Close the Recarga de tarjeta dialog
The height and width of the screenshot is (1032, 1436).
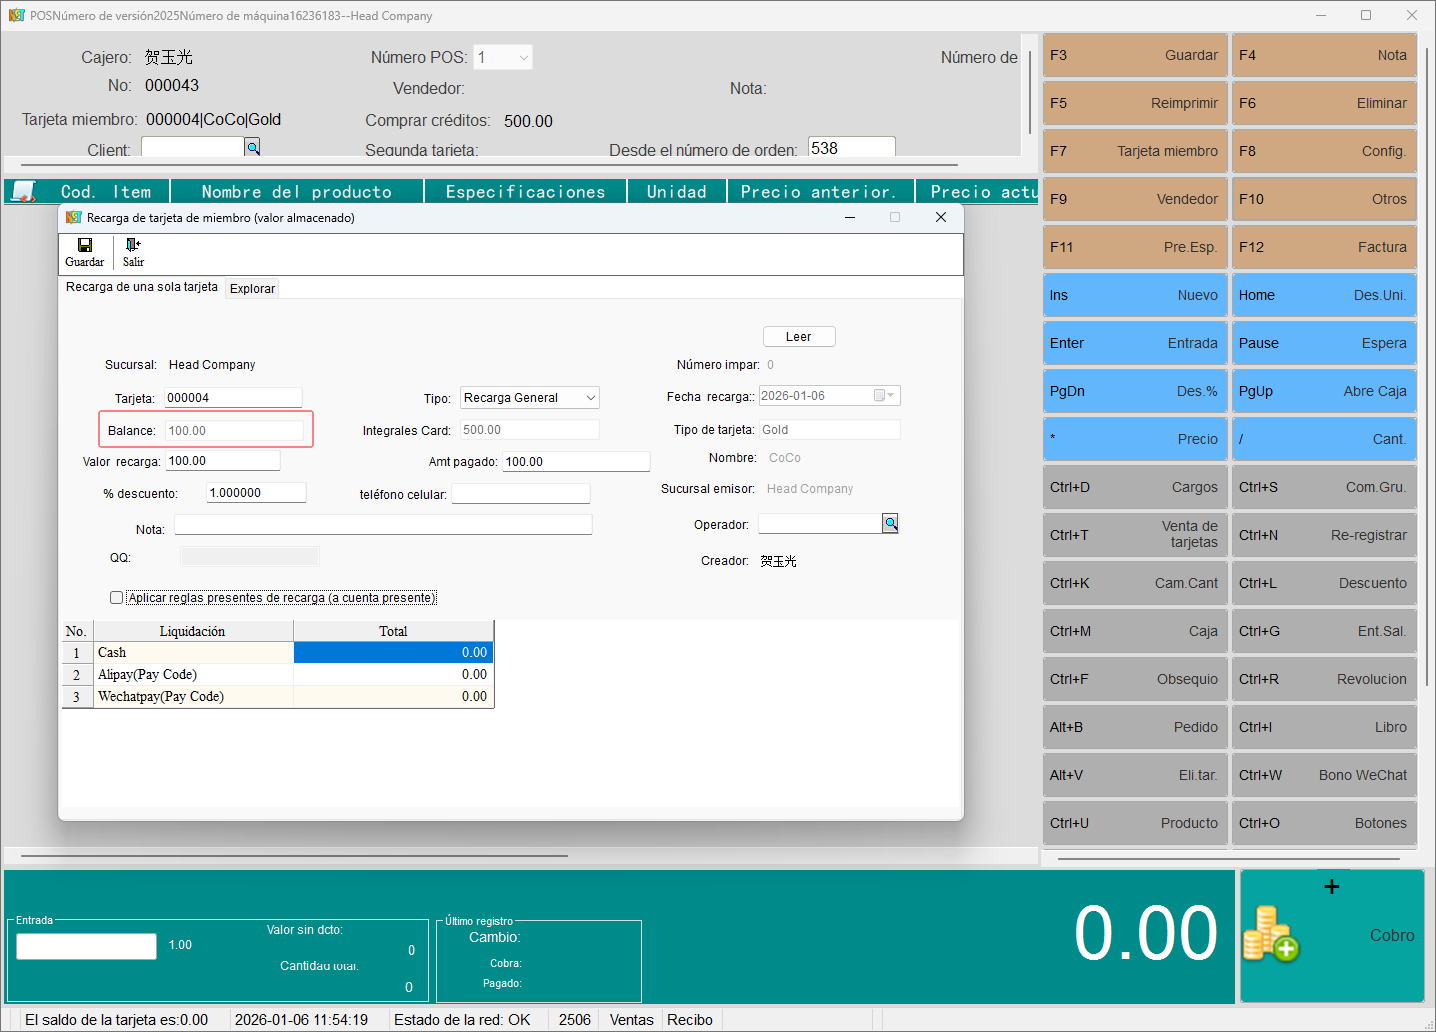(940, 217)
